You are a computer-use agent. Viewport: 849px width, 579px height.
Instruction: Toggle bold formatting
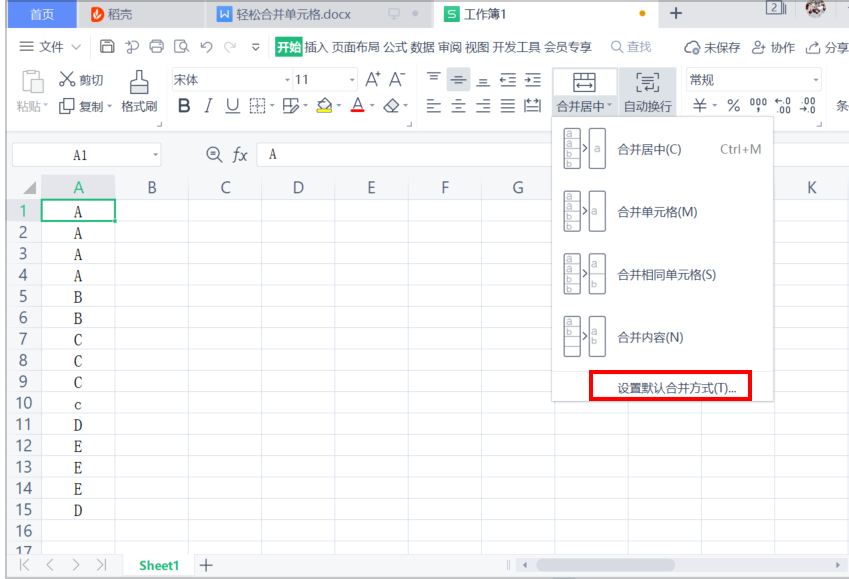(x=184, y=106)
